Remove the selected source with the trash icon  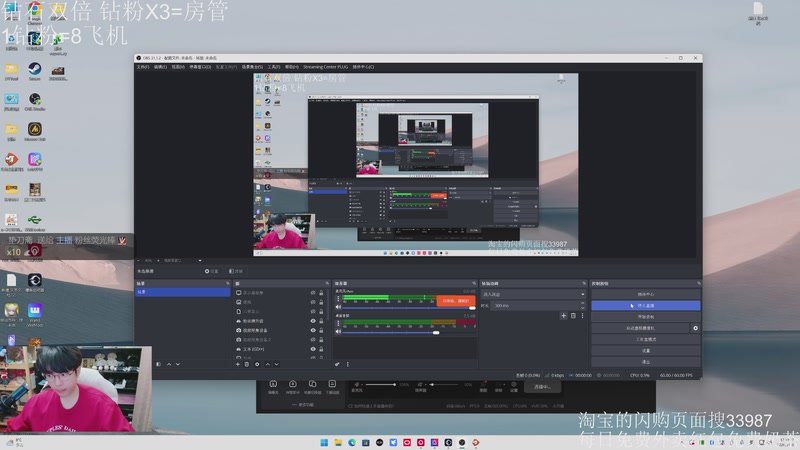point(247,364)
